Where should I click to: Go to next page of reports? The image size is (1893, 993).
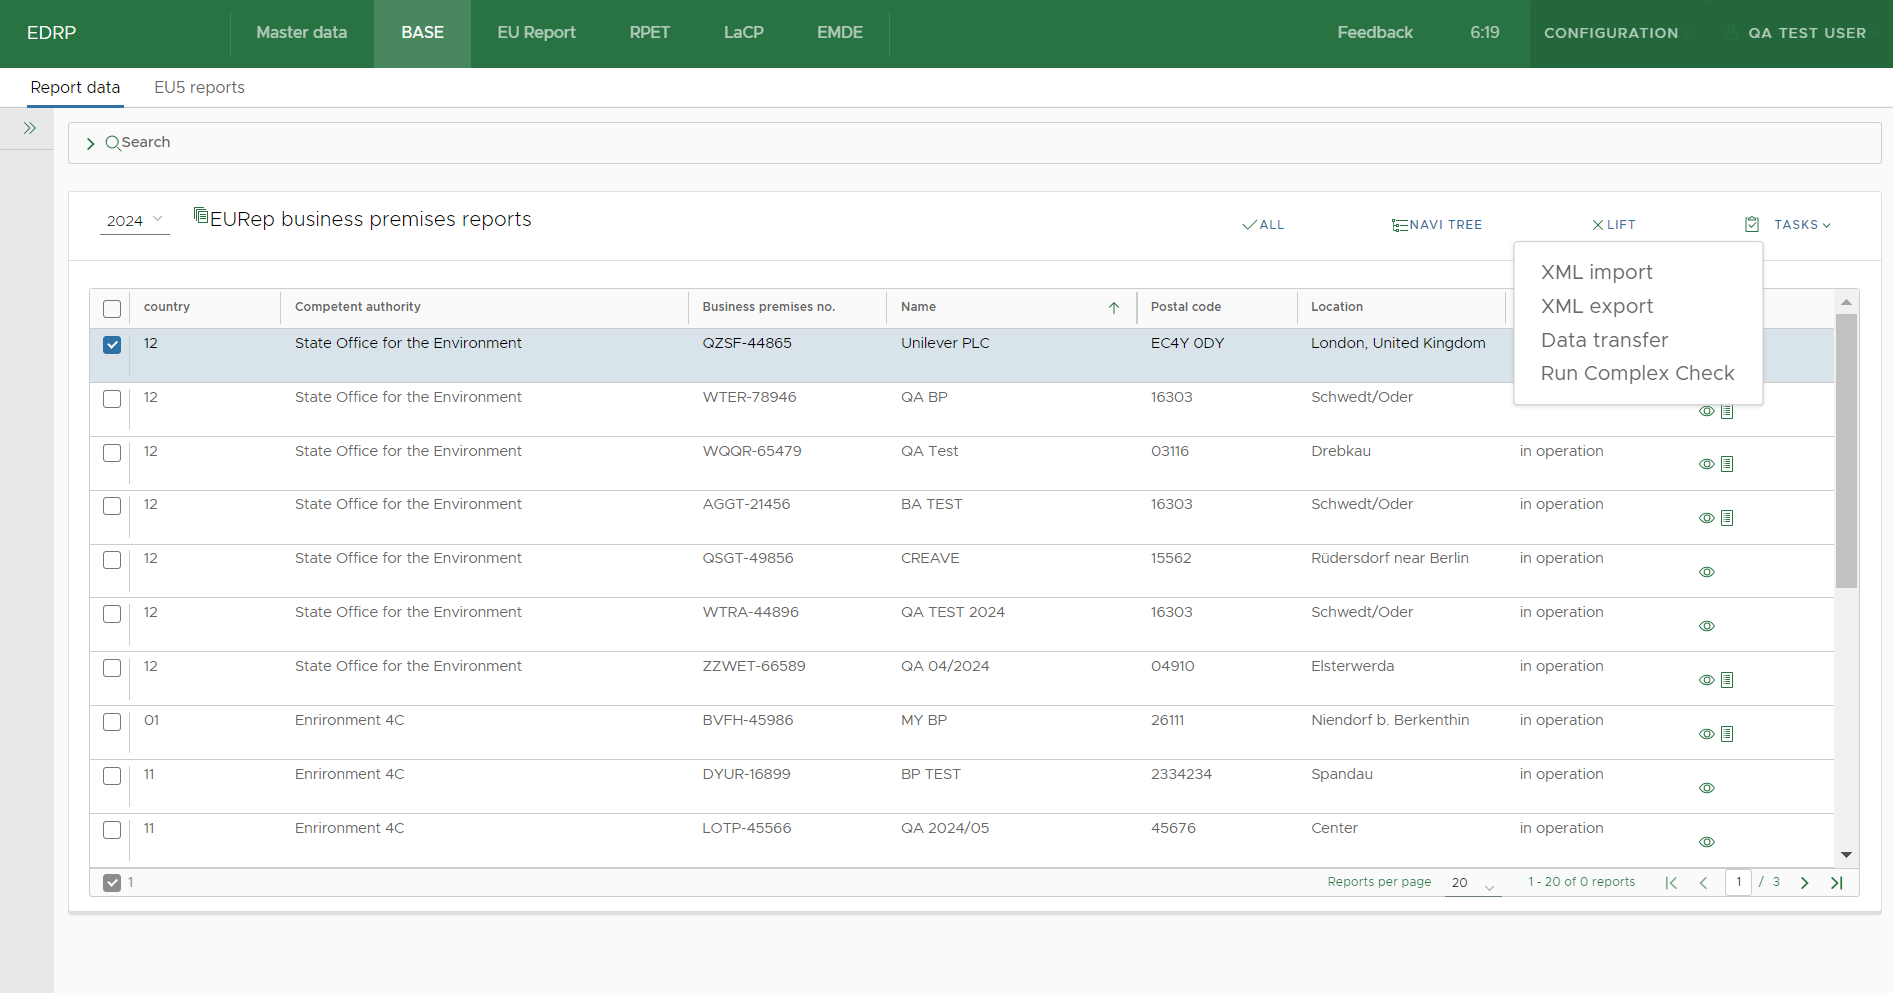[x=1804, y=883]
